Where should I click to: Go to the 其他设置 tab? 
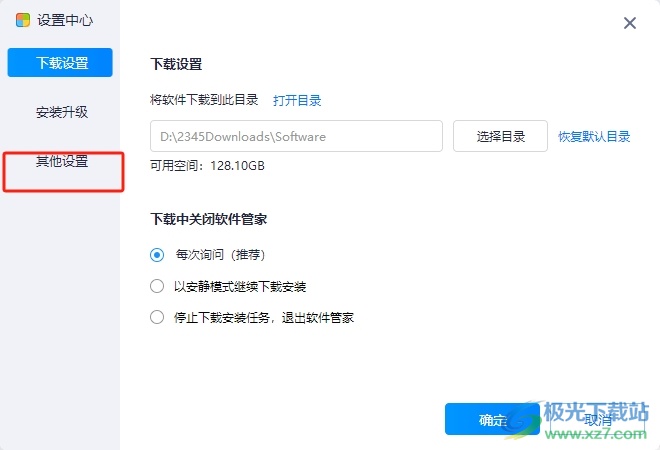(x=62, y=161)
